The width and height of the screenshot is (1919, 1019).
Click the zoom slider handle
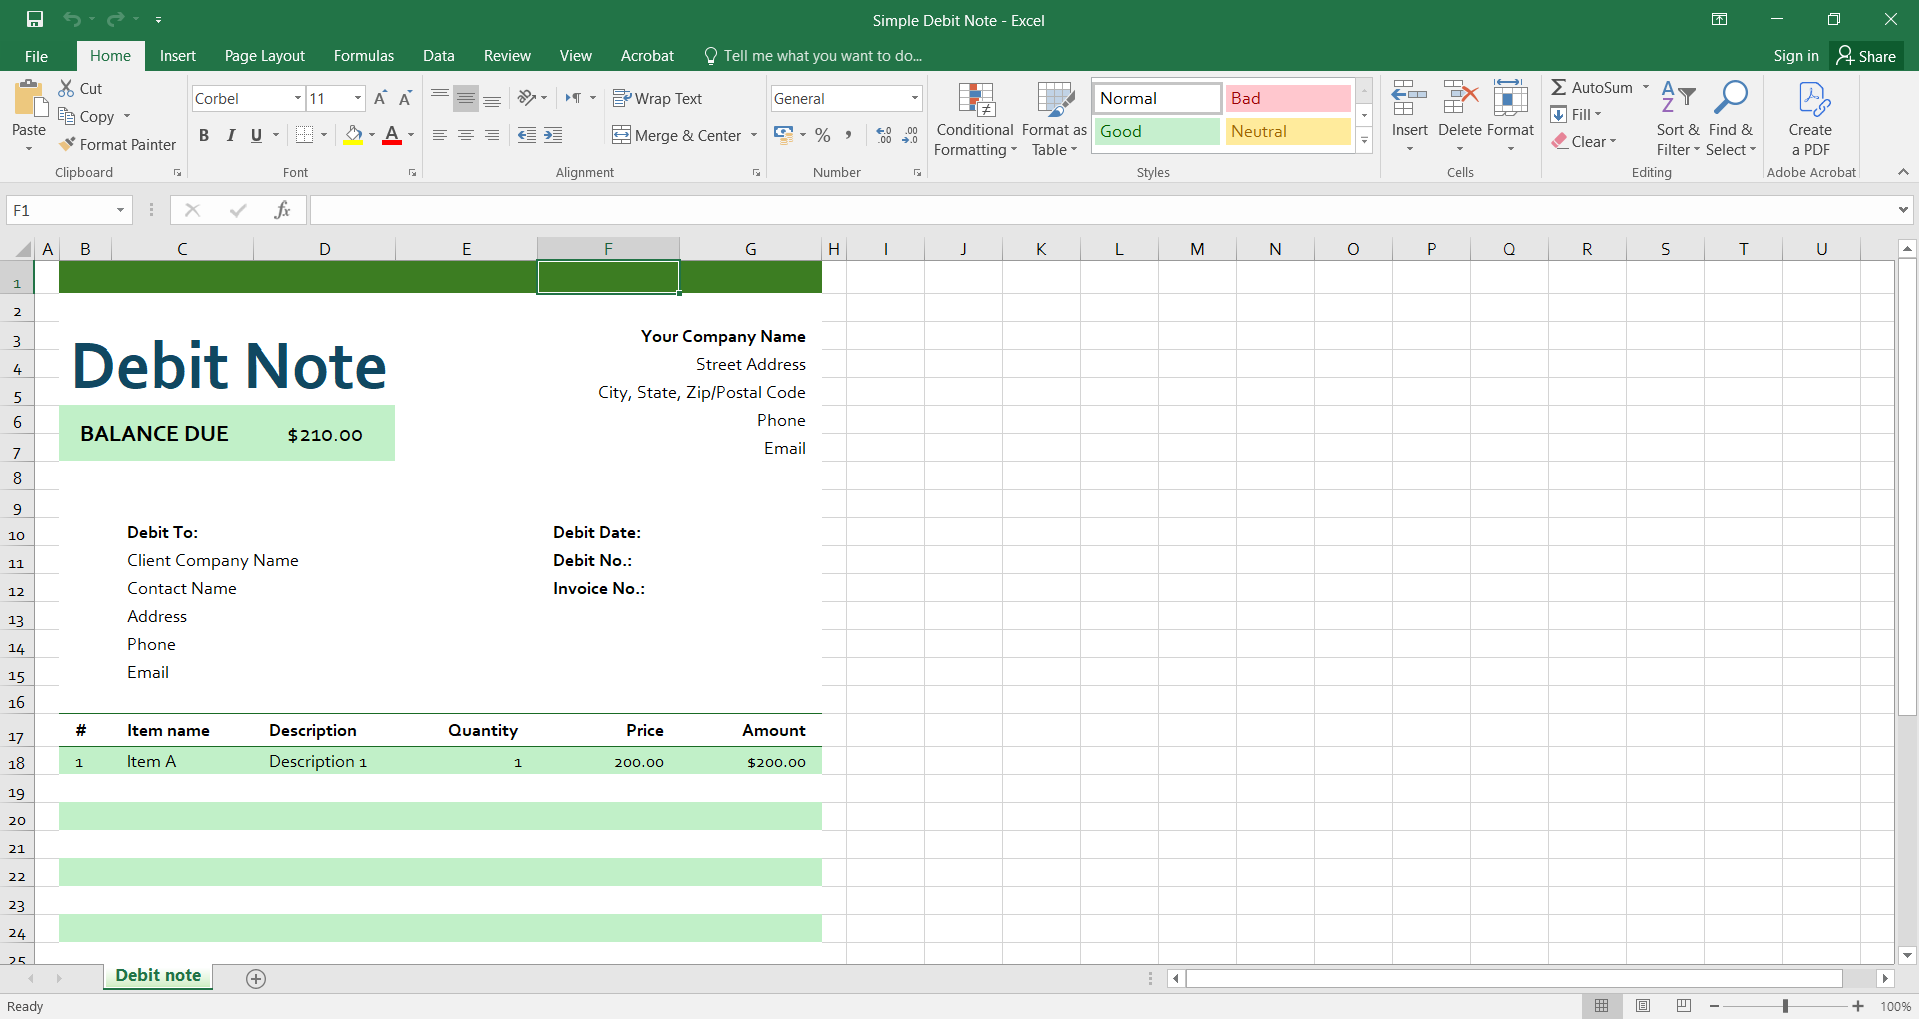pos(1785,1006)
